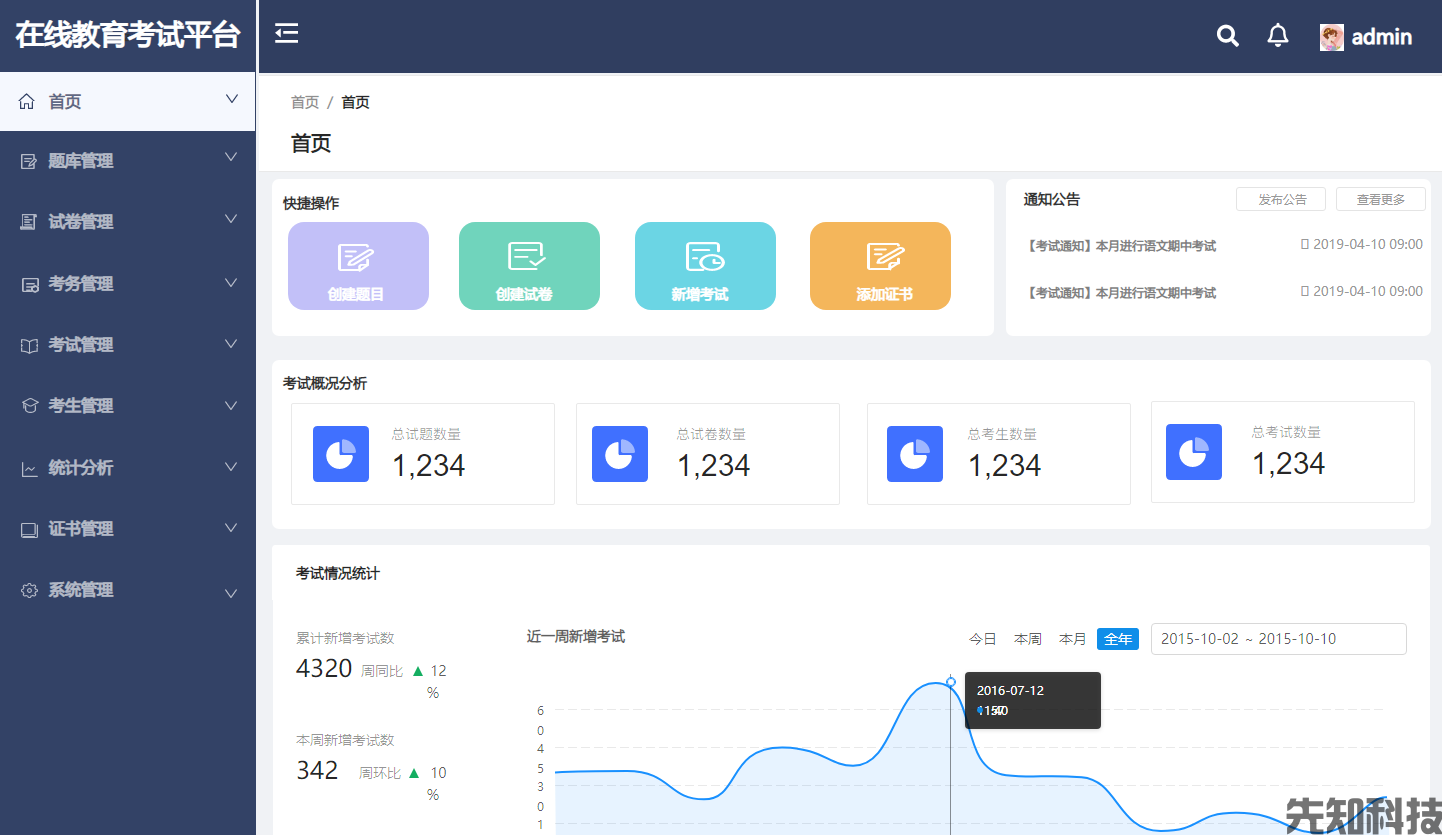Click the chart data point marker at peak
Viewport: 1442px width, 835px height.
(951, 682)
